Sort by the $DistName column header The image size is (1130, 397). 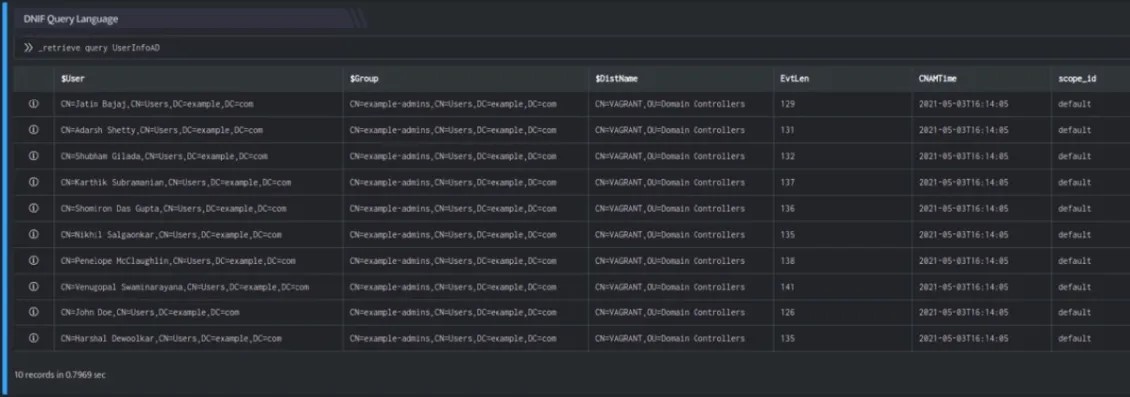pos(681,79)
